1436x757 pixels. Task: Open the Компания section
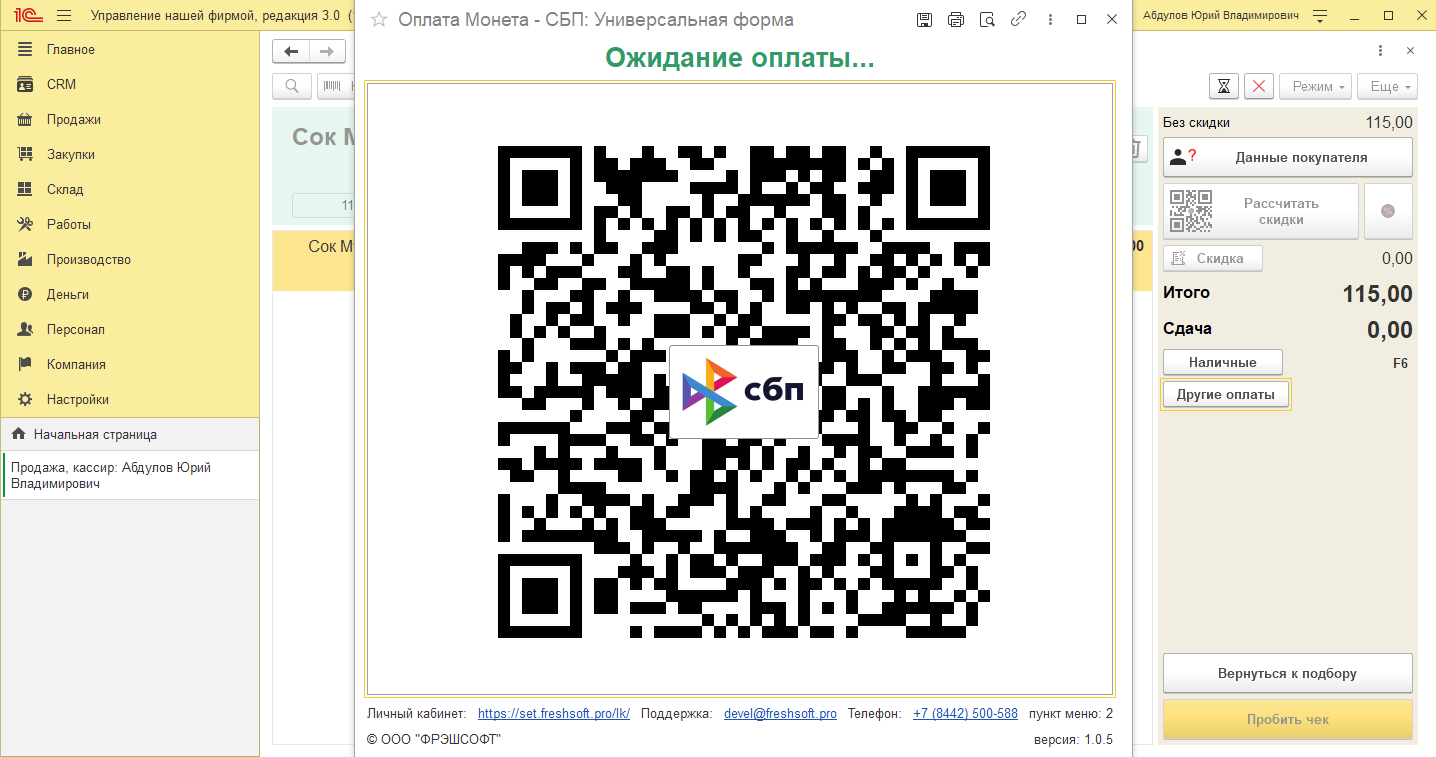(130, 364)
